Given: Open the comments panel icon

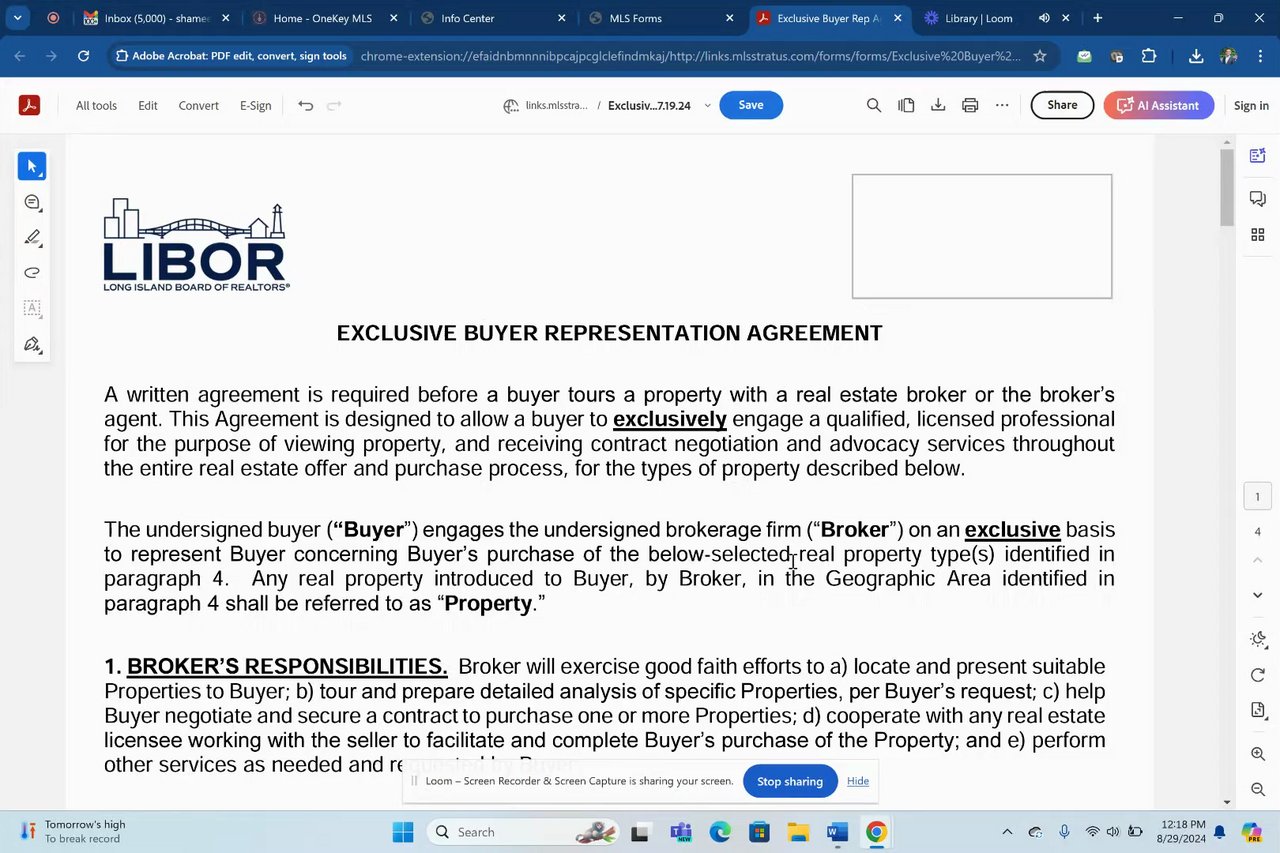Looking at the screenshot, I should tap(1258, 199).
